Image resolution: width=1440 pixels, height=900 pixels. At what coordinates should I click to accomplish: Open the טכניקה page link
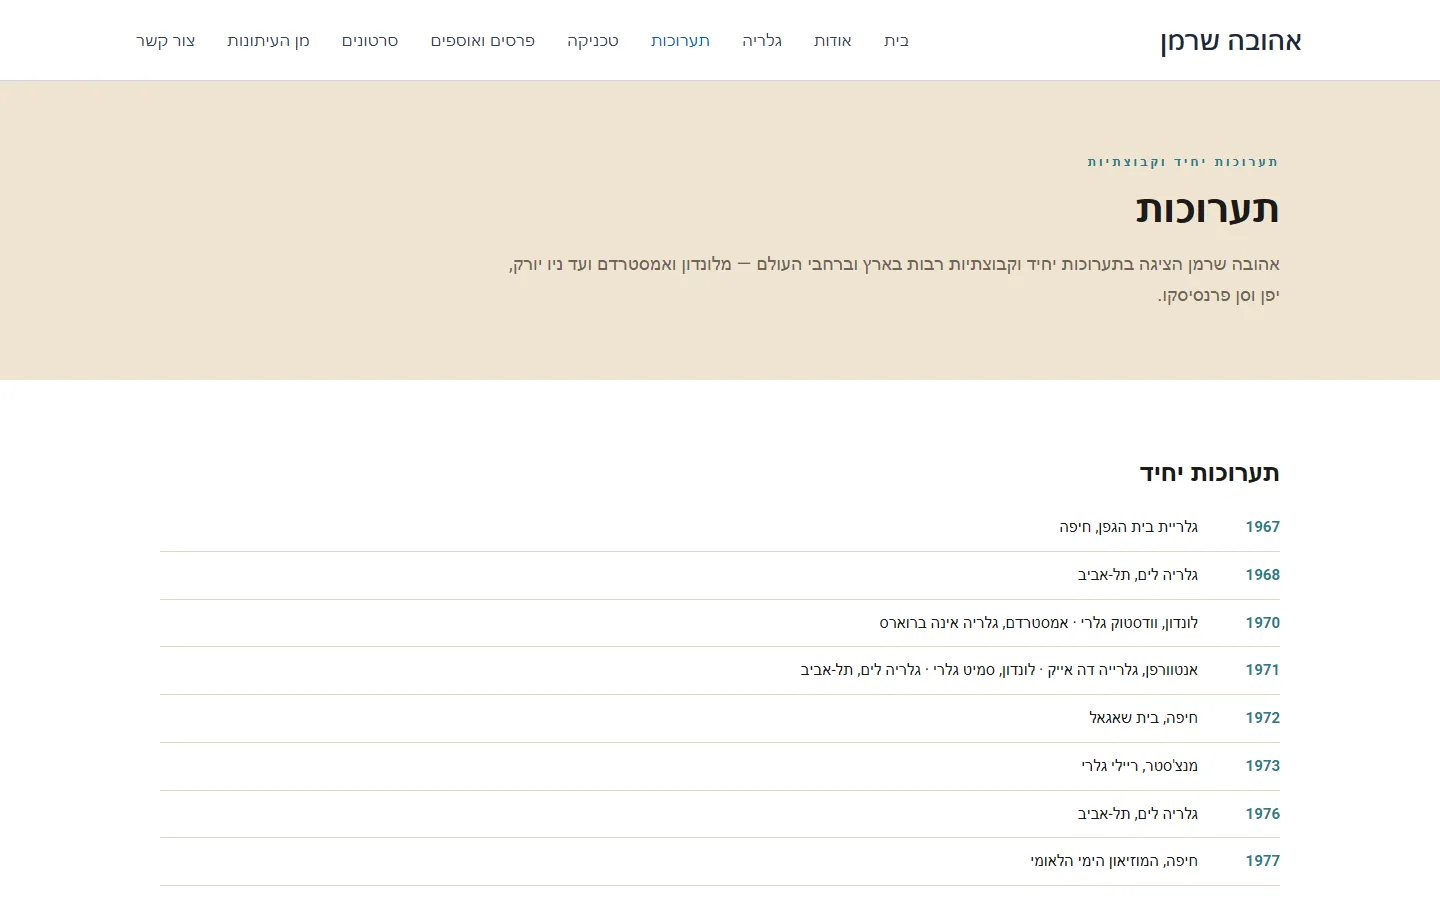tap(593, 41)
